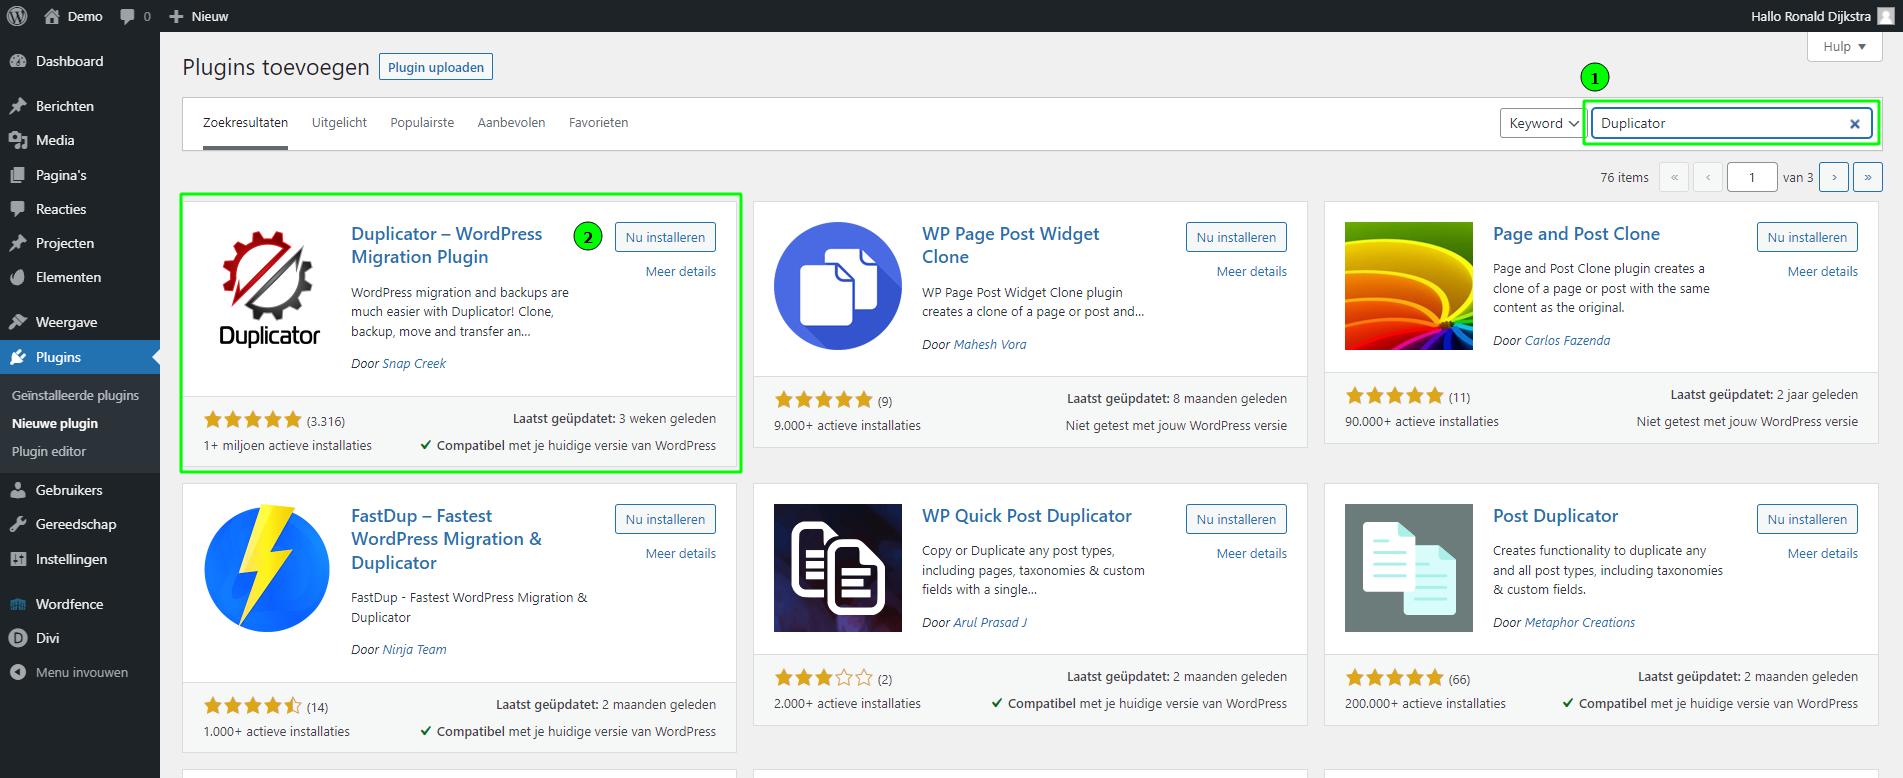Open the Arul Prasad J author link
The image size is (1903, 778).
990,622
